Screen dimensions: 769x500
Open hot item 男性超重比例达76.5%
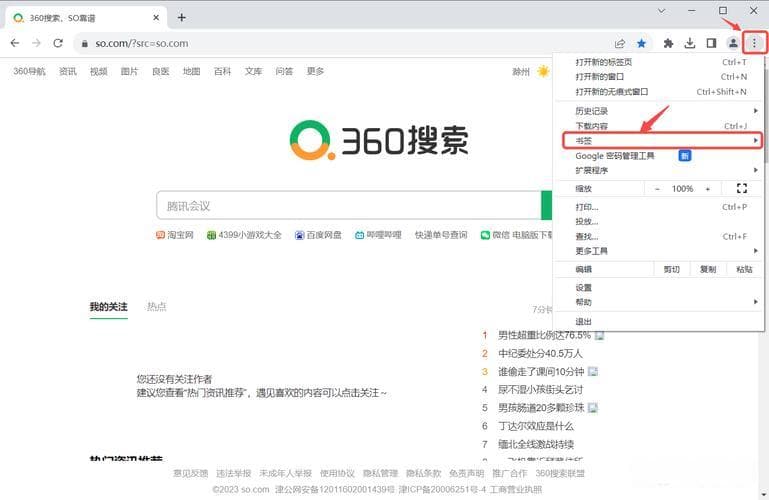[544, 335]
